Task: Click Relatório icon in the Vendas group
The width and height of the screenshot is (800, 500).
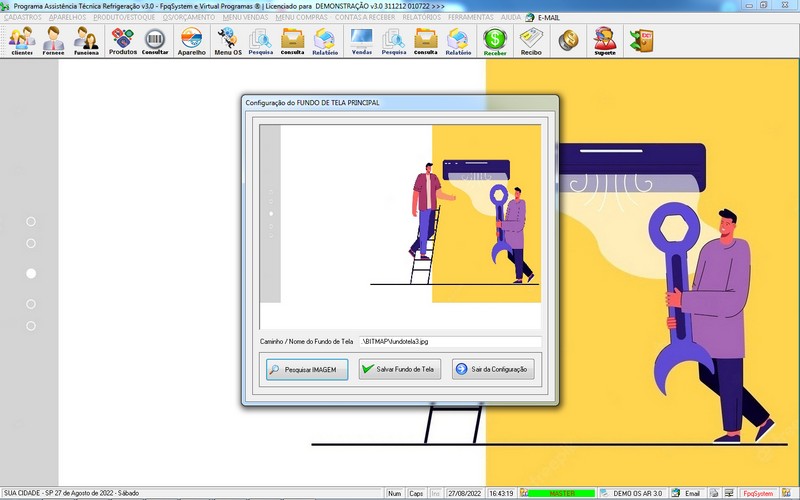Action: pos(458,41)
